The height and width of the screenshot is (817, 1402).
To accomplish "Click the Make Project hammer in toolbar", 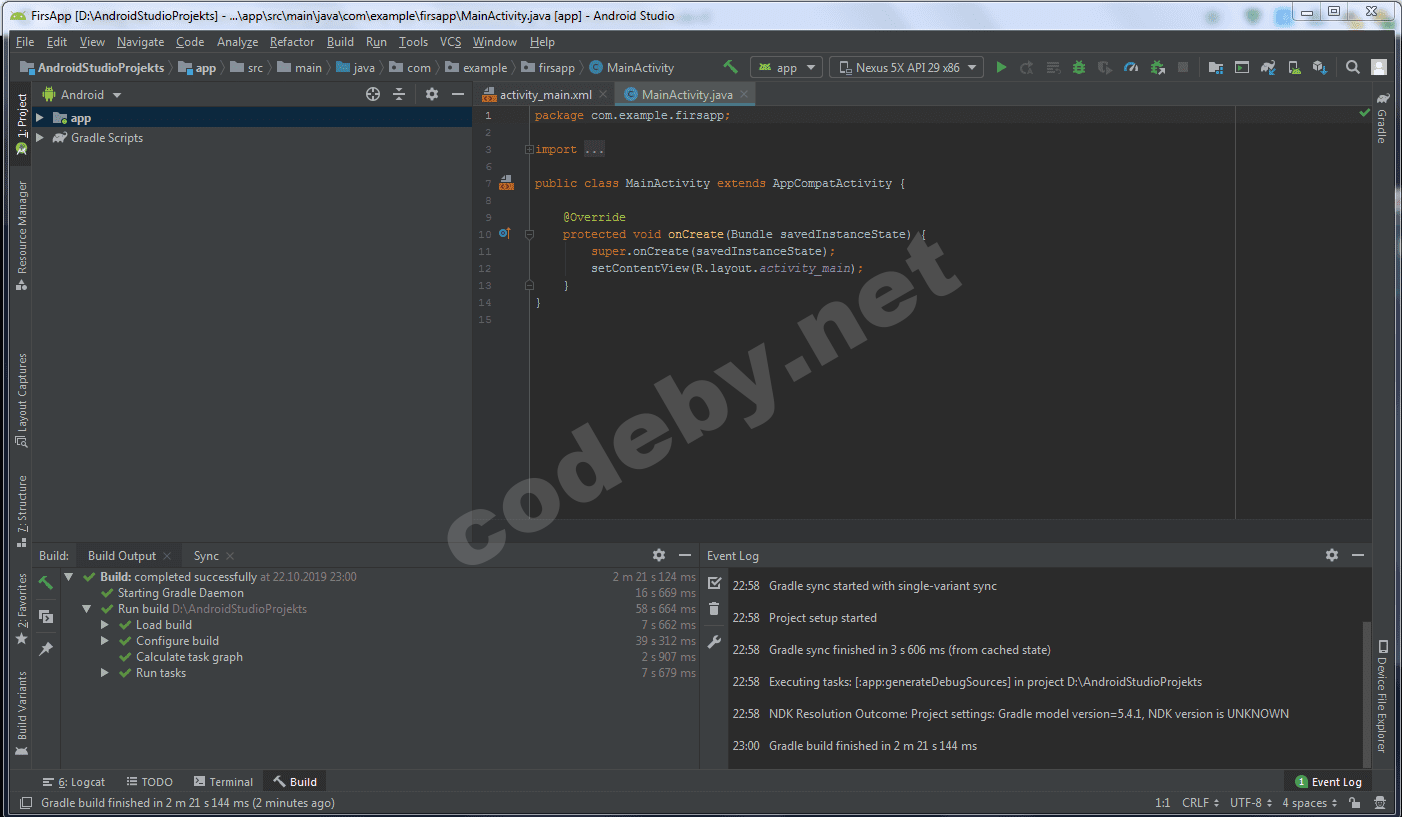I will tap(731, 67).
